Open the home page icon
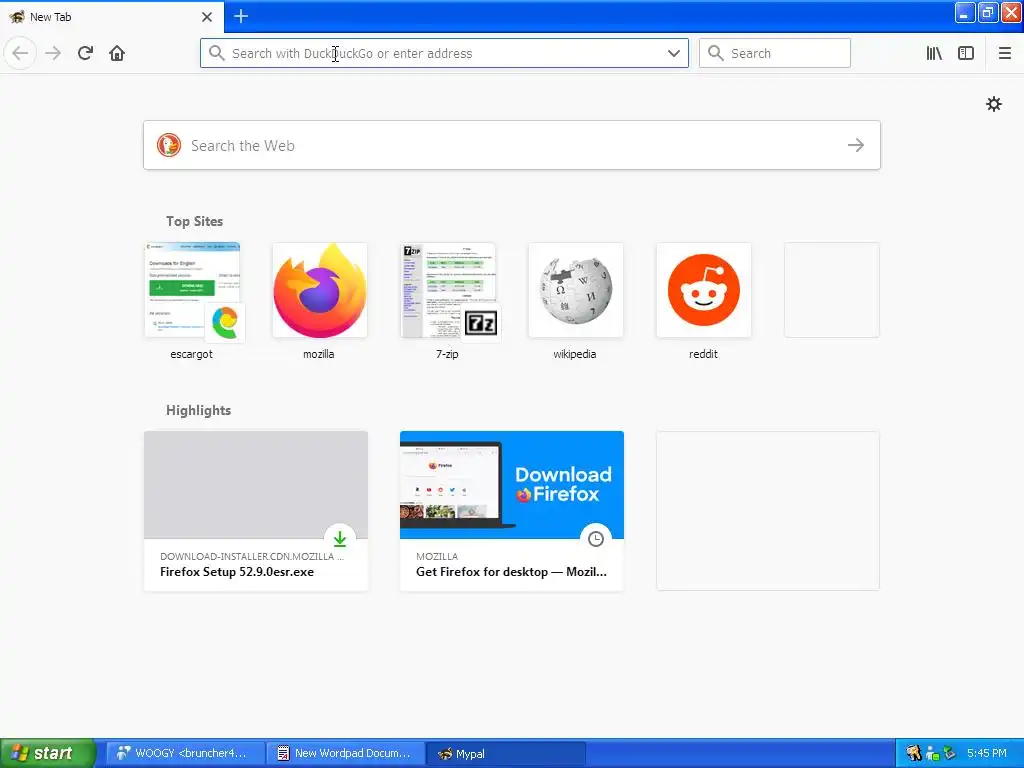This screenshot has height=768, width=1024. coord(117,53)
